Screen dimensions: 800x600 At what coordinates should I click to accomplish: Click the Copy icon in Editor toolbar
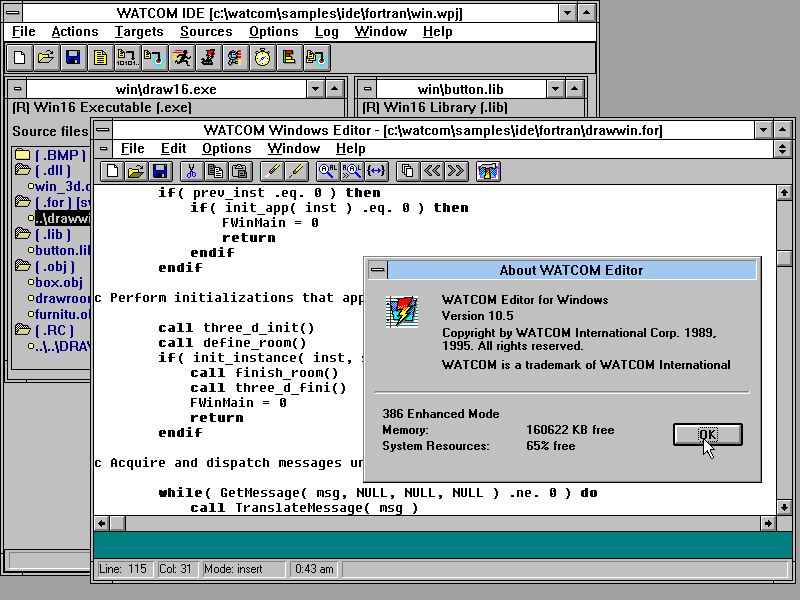(x=216, y=171)
